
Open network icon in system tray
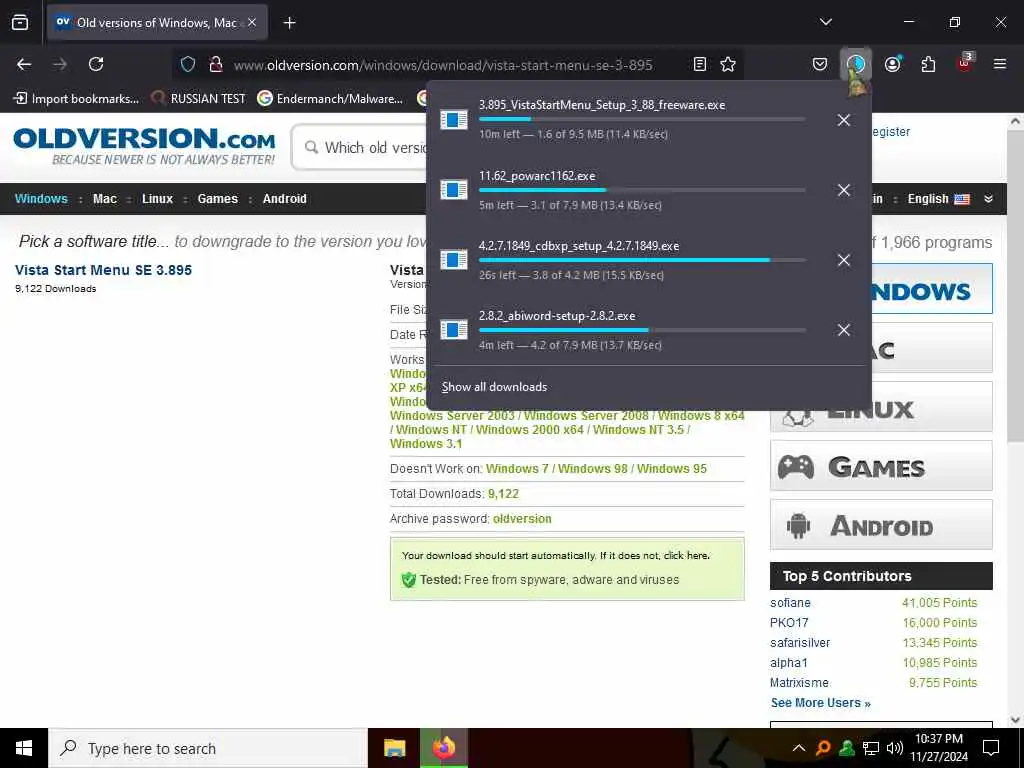(x=871, y=748)
